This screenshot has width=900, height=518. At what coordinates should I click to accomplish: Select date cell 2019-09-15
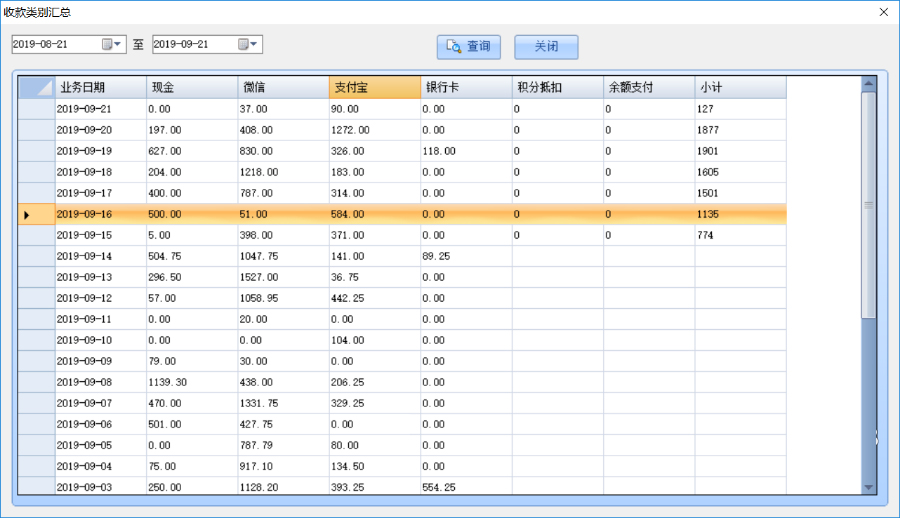[x=100, y=235]
